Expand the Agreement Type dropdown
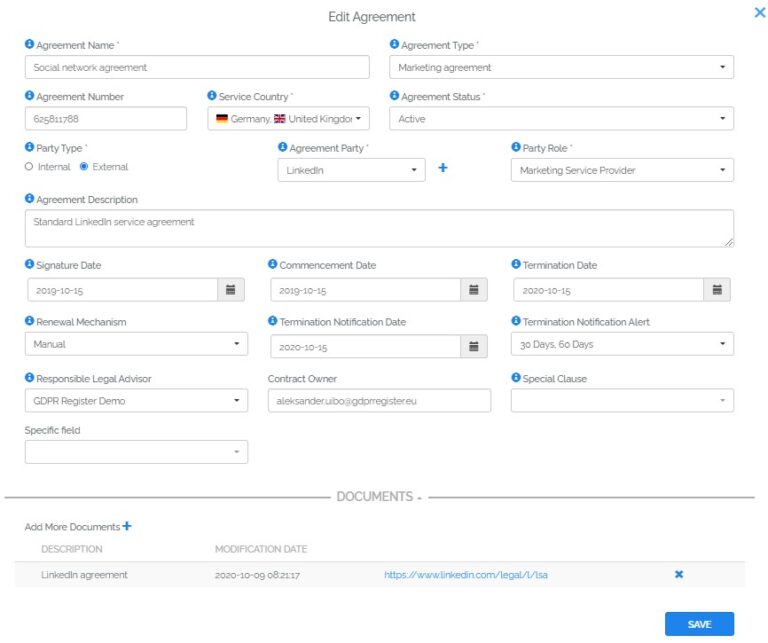This screenshot has height=643, width=768. (561, 68)
